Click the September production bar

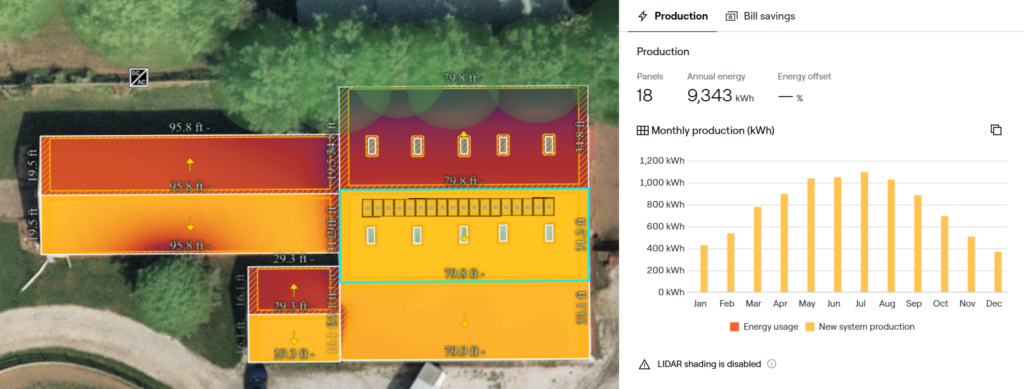click(918, 243)
